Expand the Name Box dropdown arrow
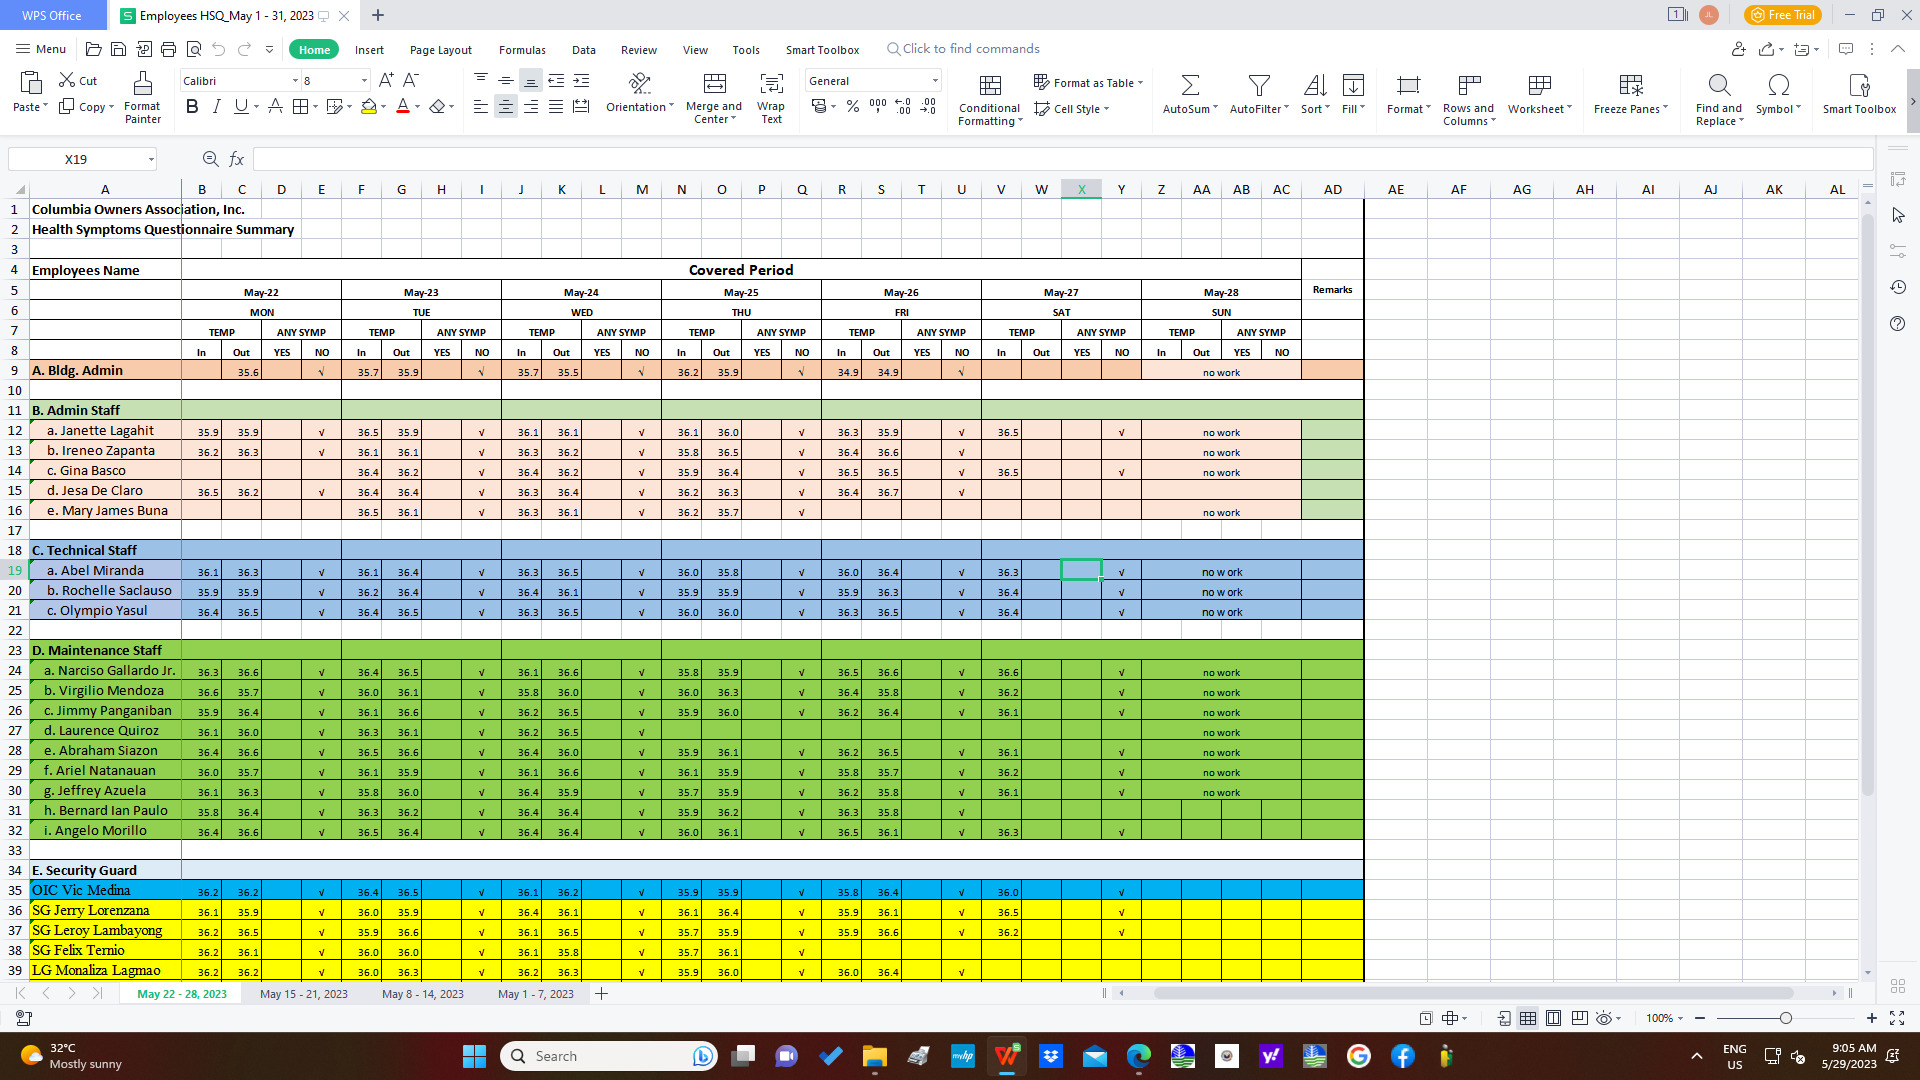 click(x=151, y=160)
